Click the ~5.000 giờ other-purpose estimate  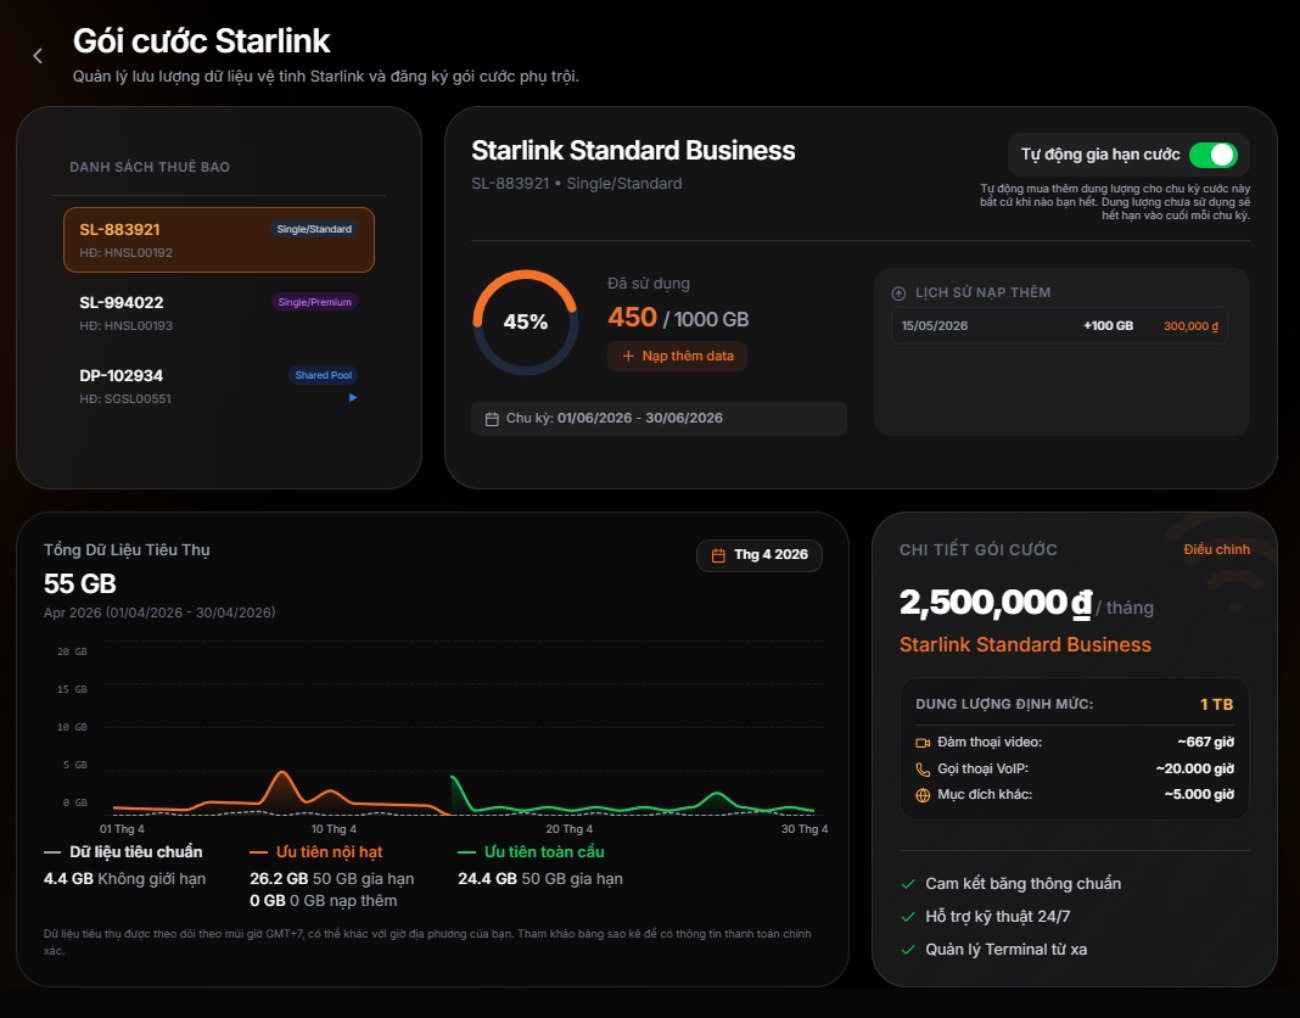tap(1199, 795)
